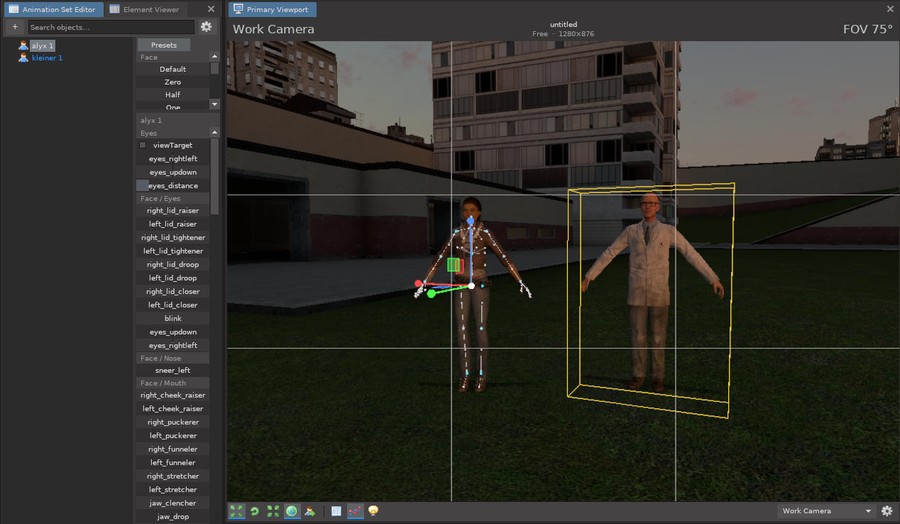This screenshot has width=900, height=524.
Task: Click the white gizmo center point
Action: tap(471, 285)
